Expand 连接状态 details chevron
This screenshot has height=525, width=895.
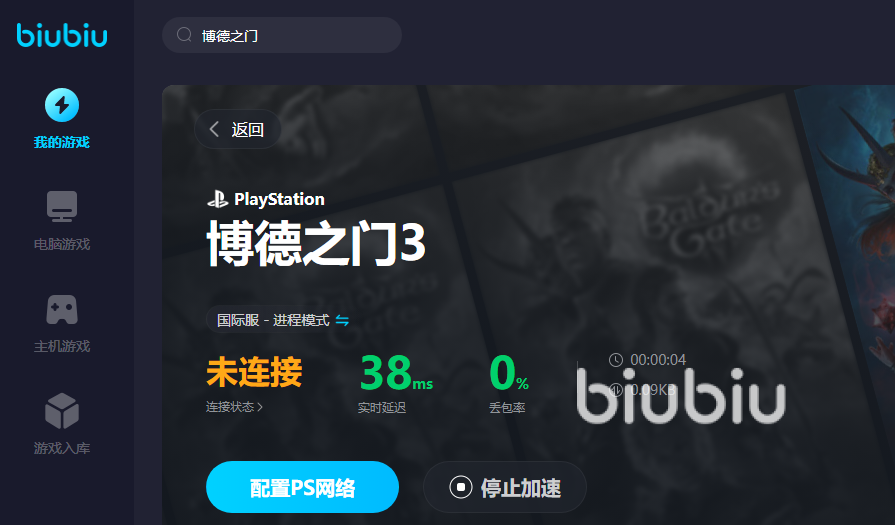coord(260,407)
